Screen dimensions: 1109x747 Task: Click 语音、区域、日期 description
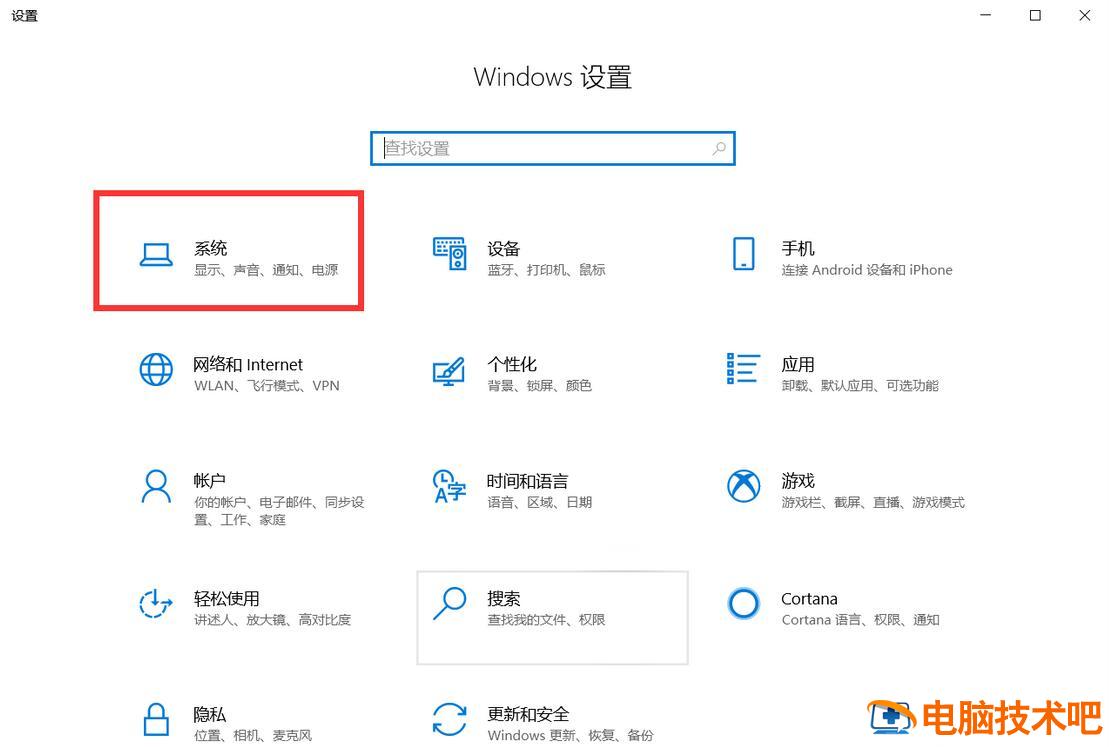tap(540, 502)
